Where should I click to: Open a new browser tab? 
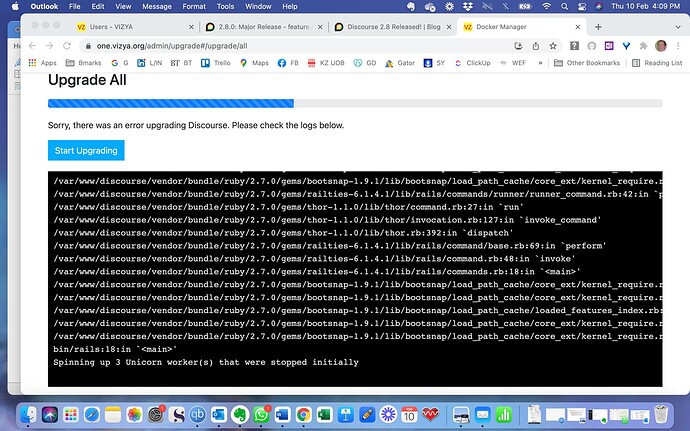pos(598,27)
